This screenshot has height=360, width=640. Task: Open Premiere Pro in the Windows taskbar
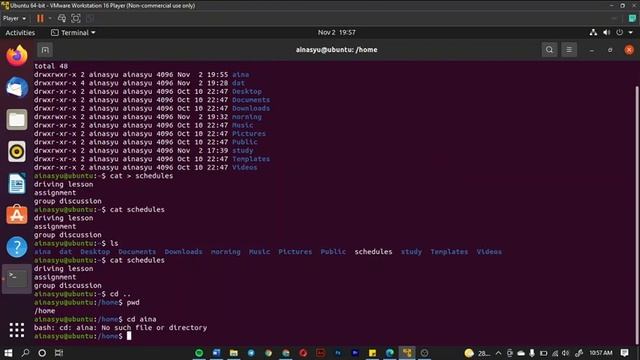coord(355,353)
